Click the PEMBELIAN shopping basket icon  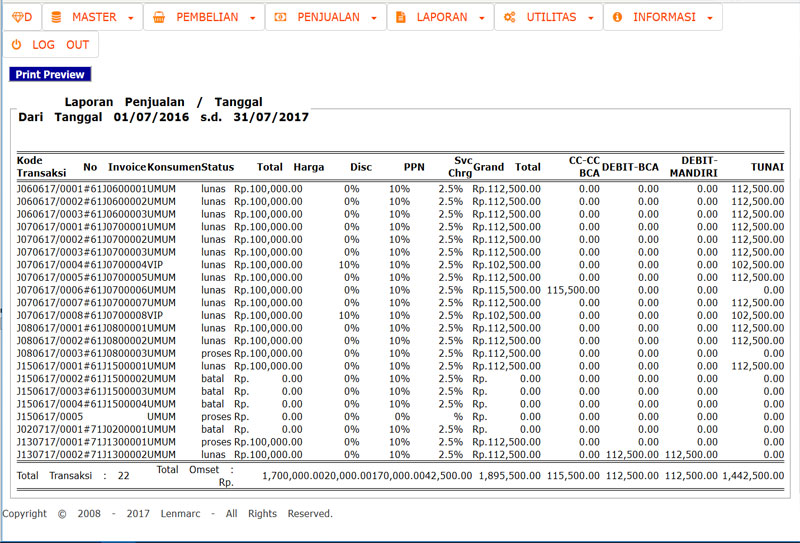159,17
